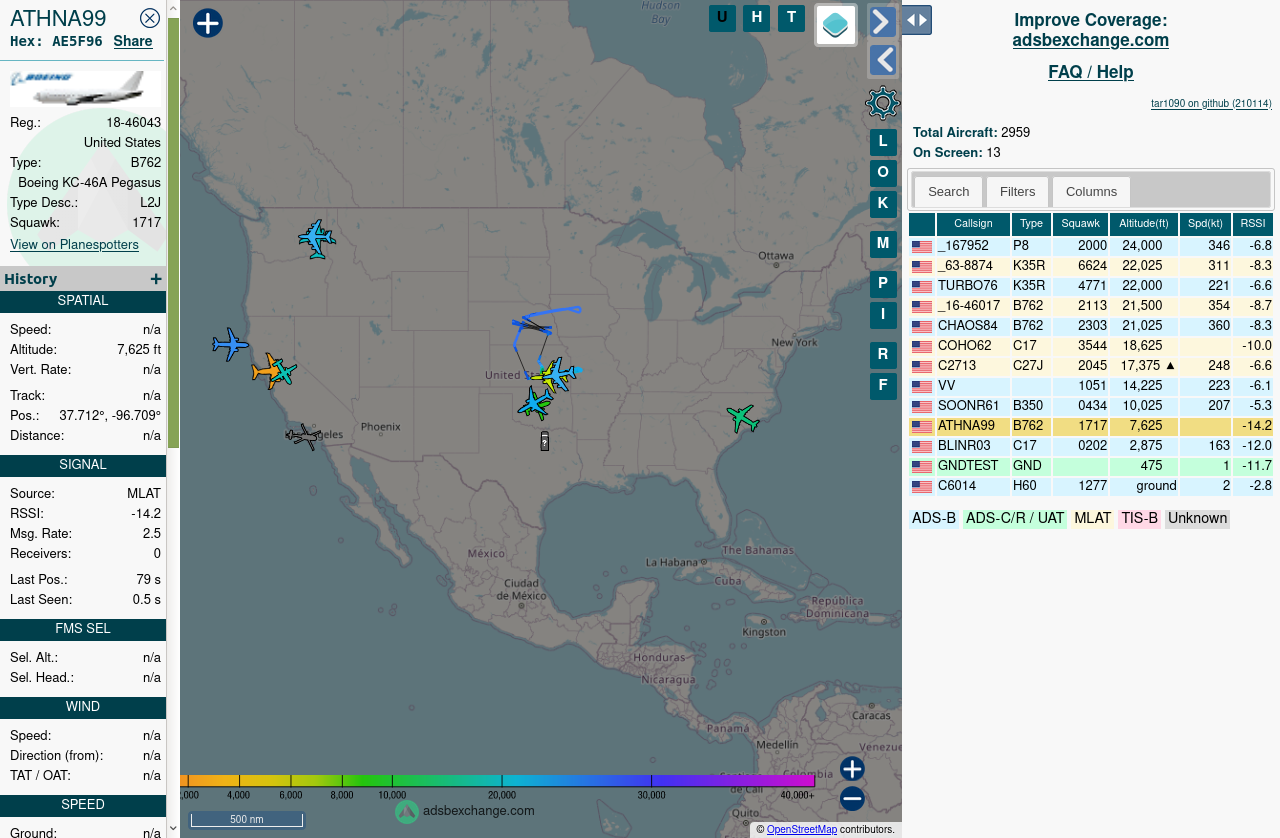Toggle the L map button
Screen dimensions: 1280x838
pos(883,143)
